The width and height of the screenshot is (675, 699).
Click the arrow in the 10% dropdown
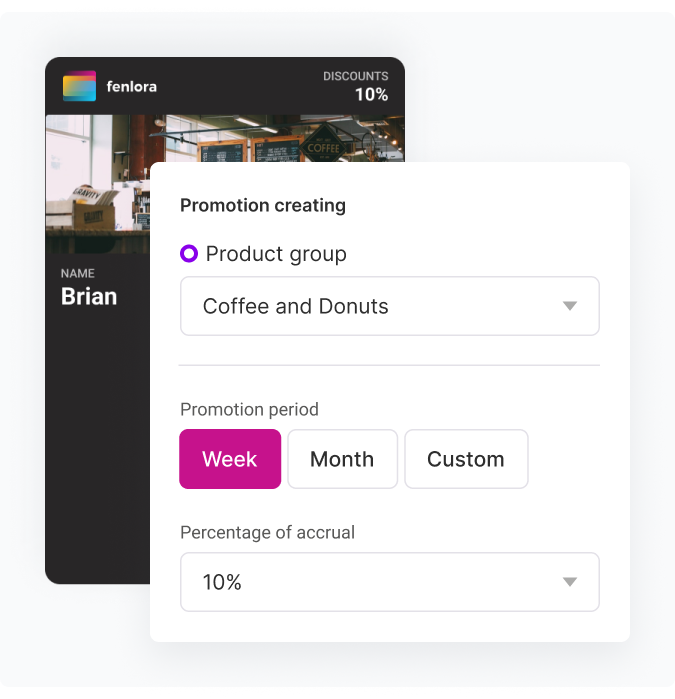click(570, 582)
